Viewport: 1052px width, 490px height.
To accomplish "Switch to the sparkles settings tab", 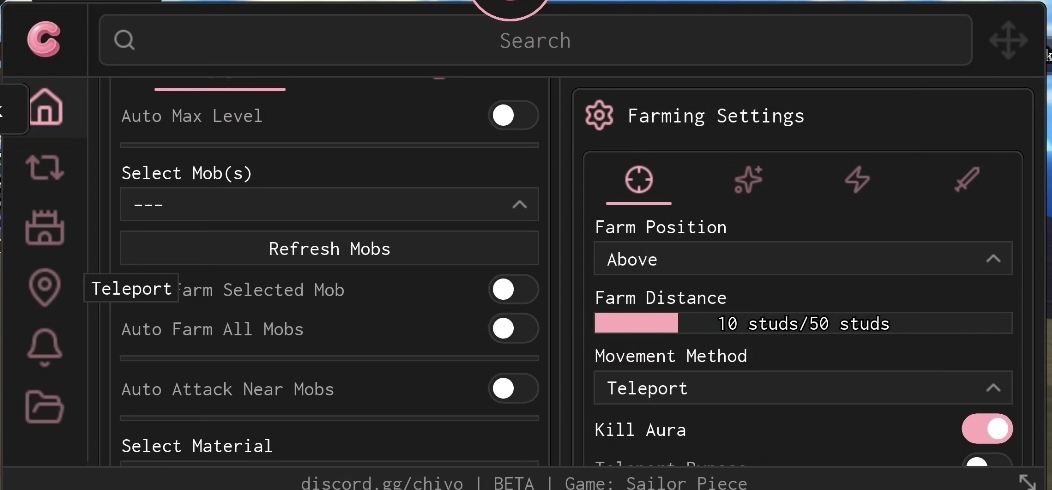I will tap(748, 180).
